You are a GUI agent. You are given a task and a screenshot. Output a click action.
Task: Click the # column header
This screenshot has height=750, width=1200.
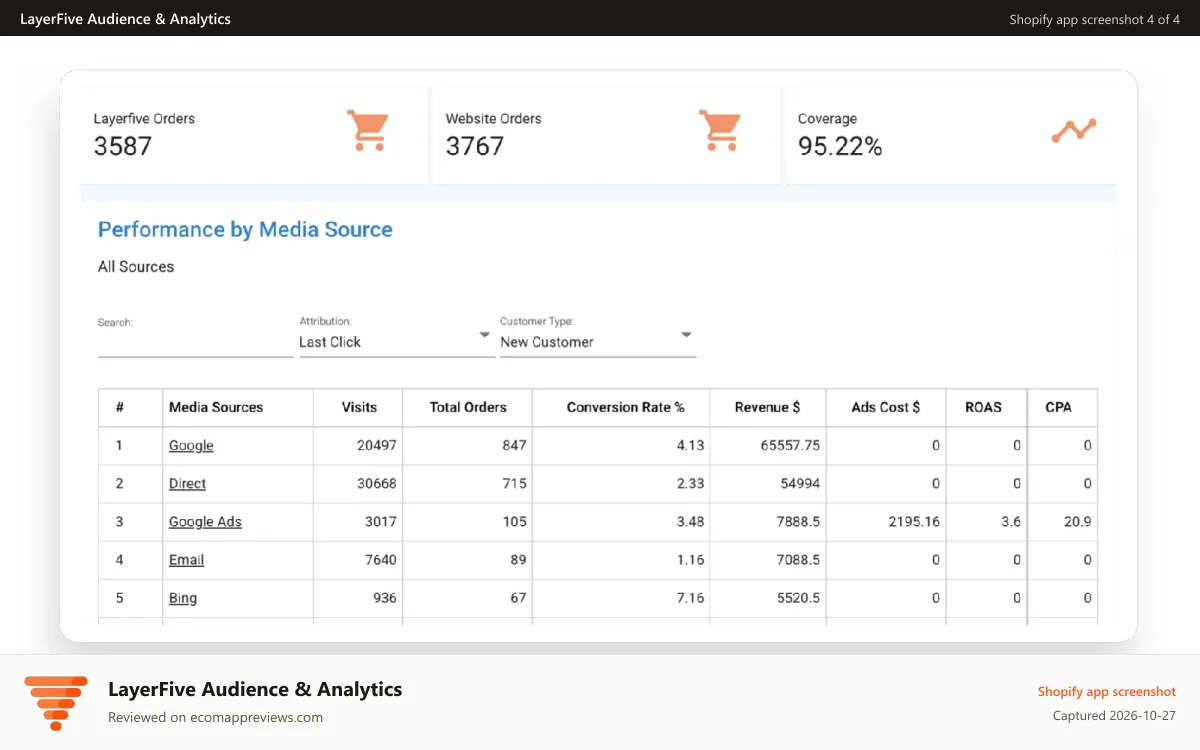pyautogui.click(x=130, y=408)
